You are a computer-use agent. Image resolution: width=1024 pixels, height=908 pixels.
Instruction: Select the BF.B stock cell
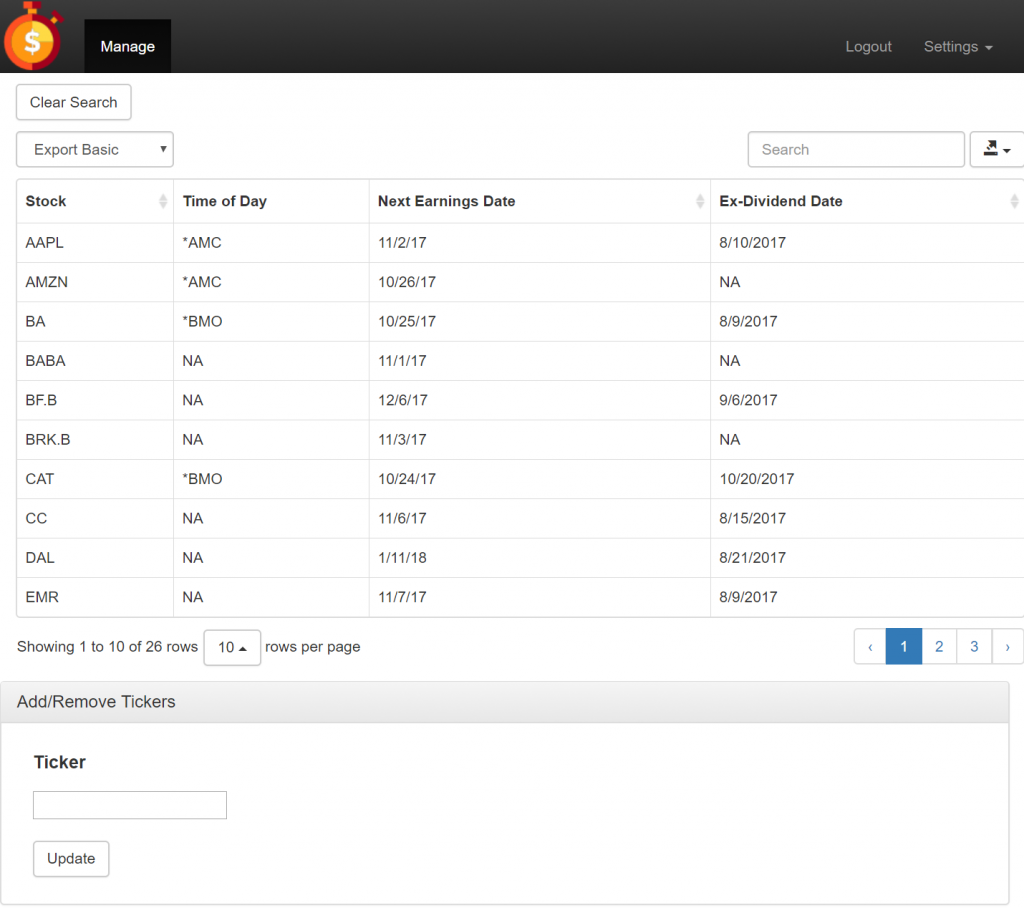click(x=95, y=400)
